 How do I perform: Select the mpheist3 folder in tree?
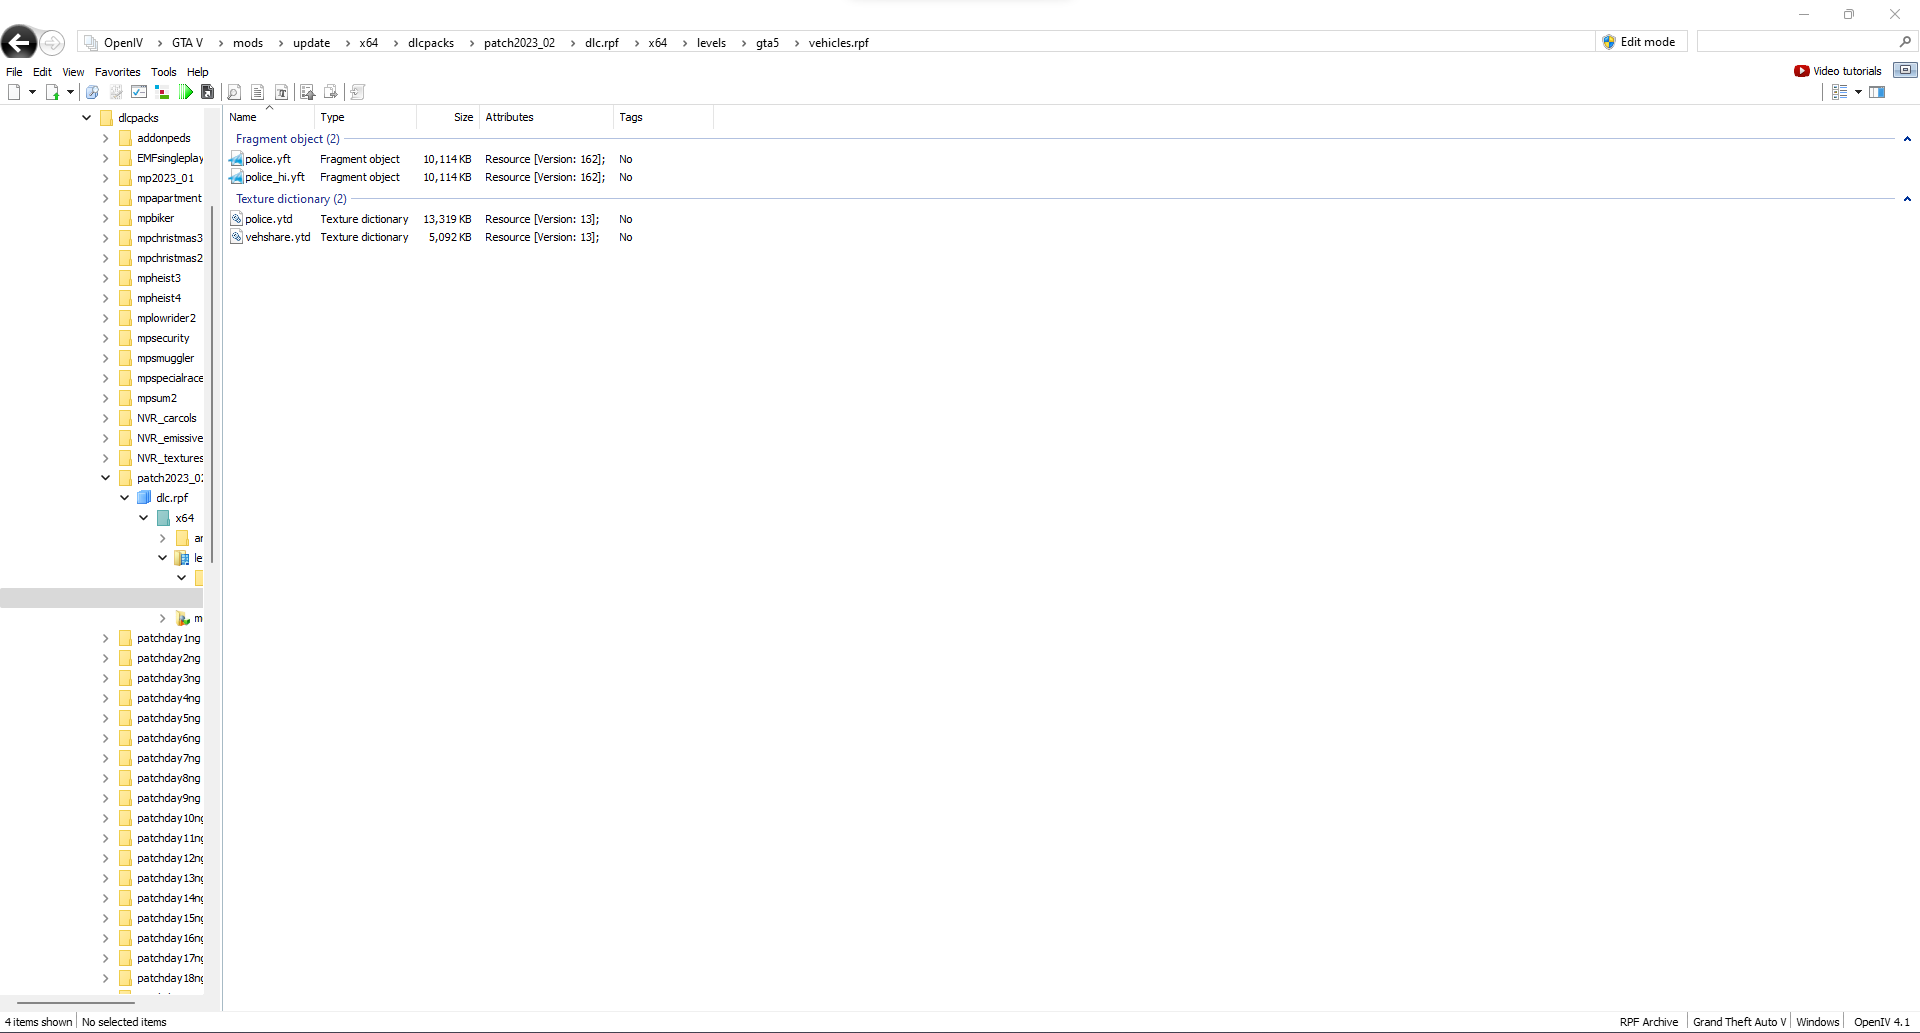tap(159, 278)
